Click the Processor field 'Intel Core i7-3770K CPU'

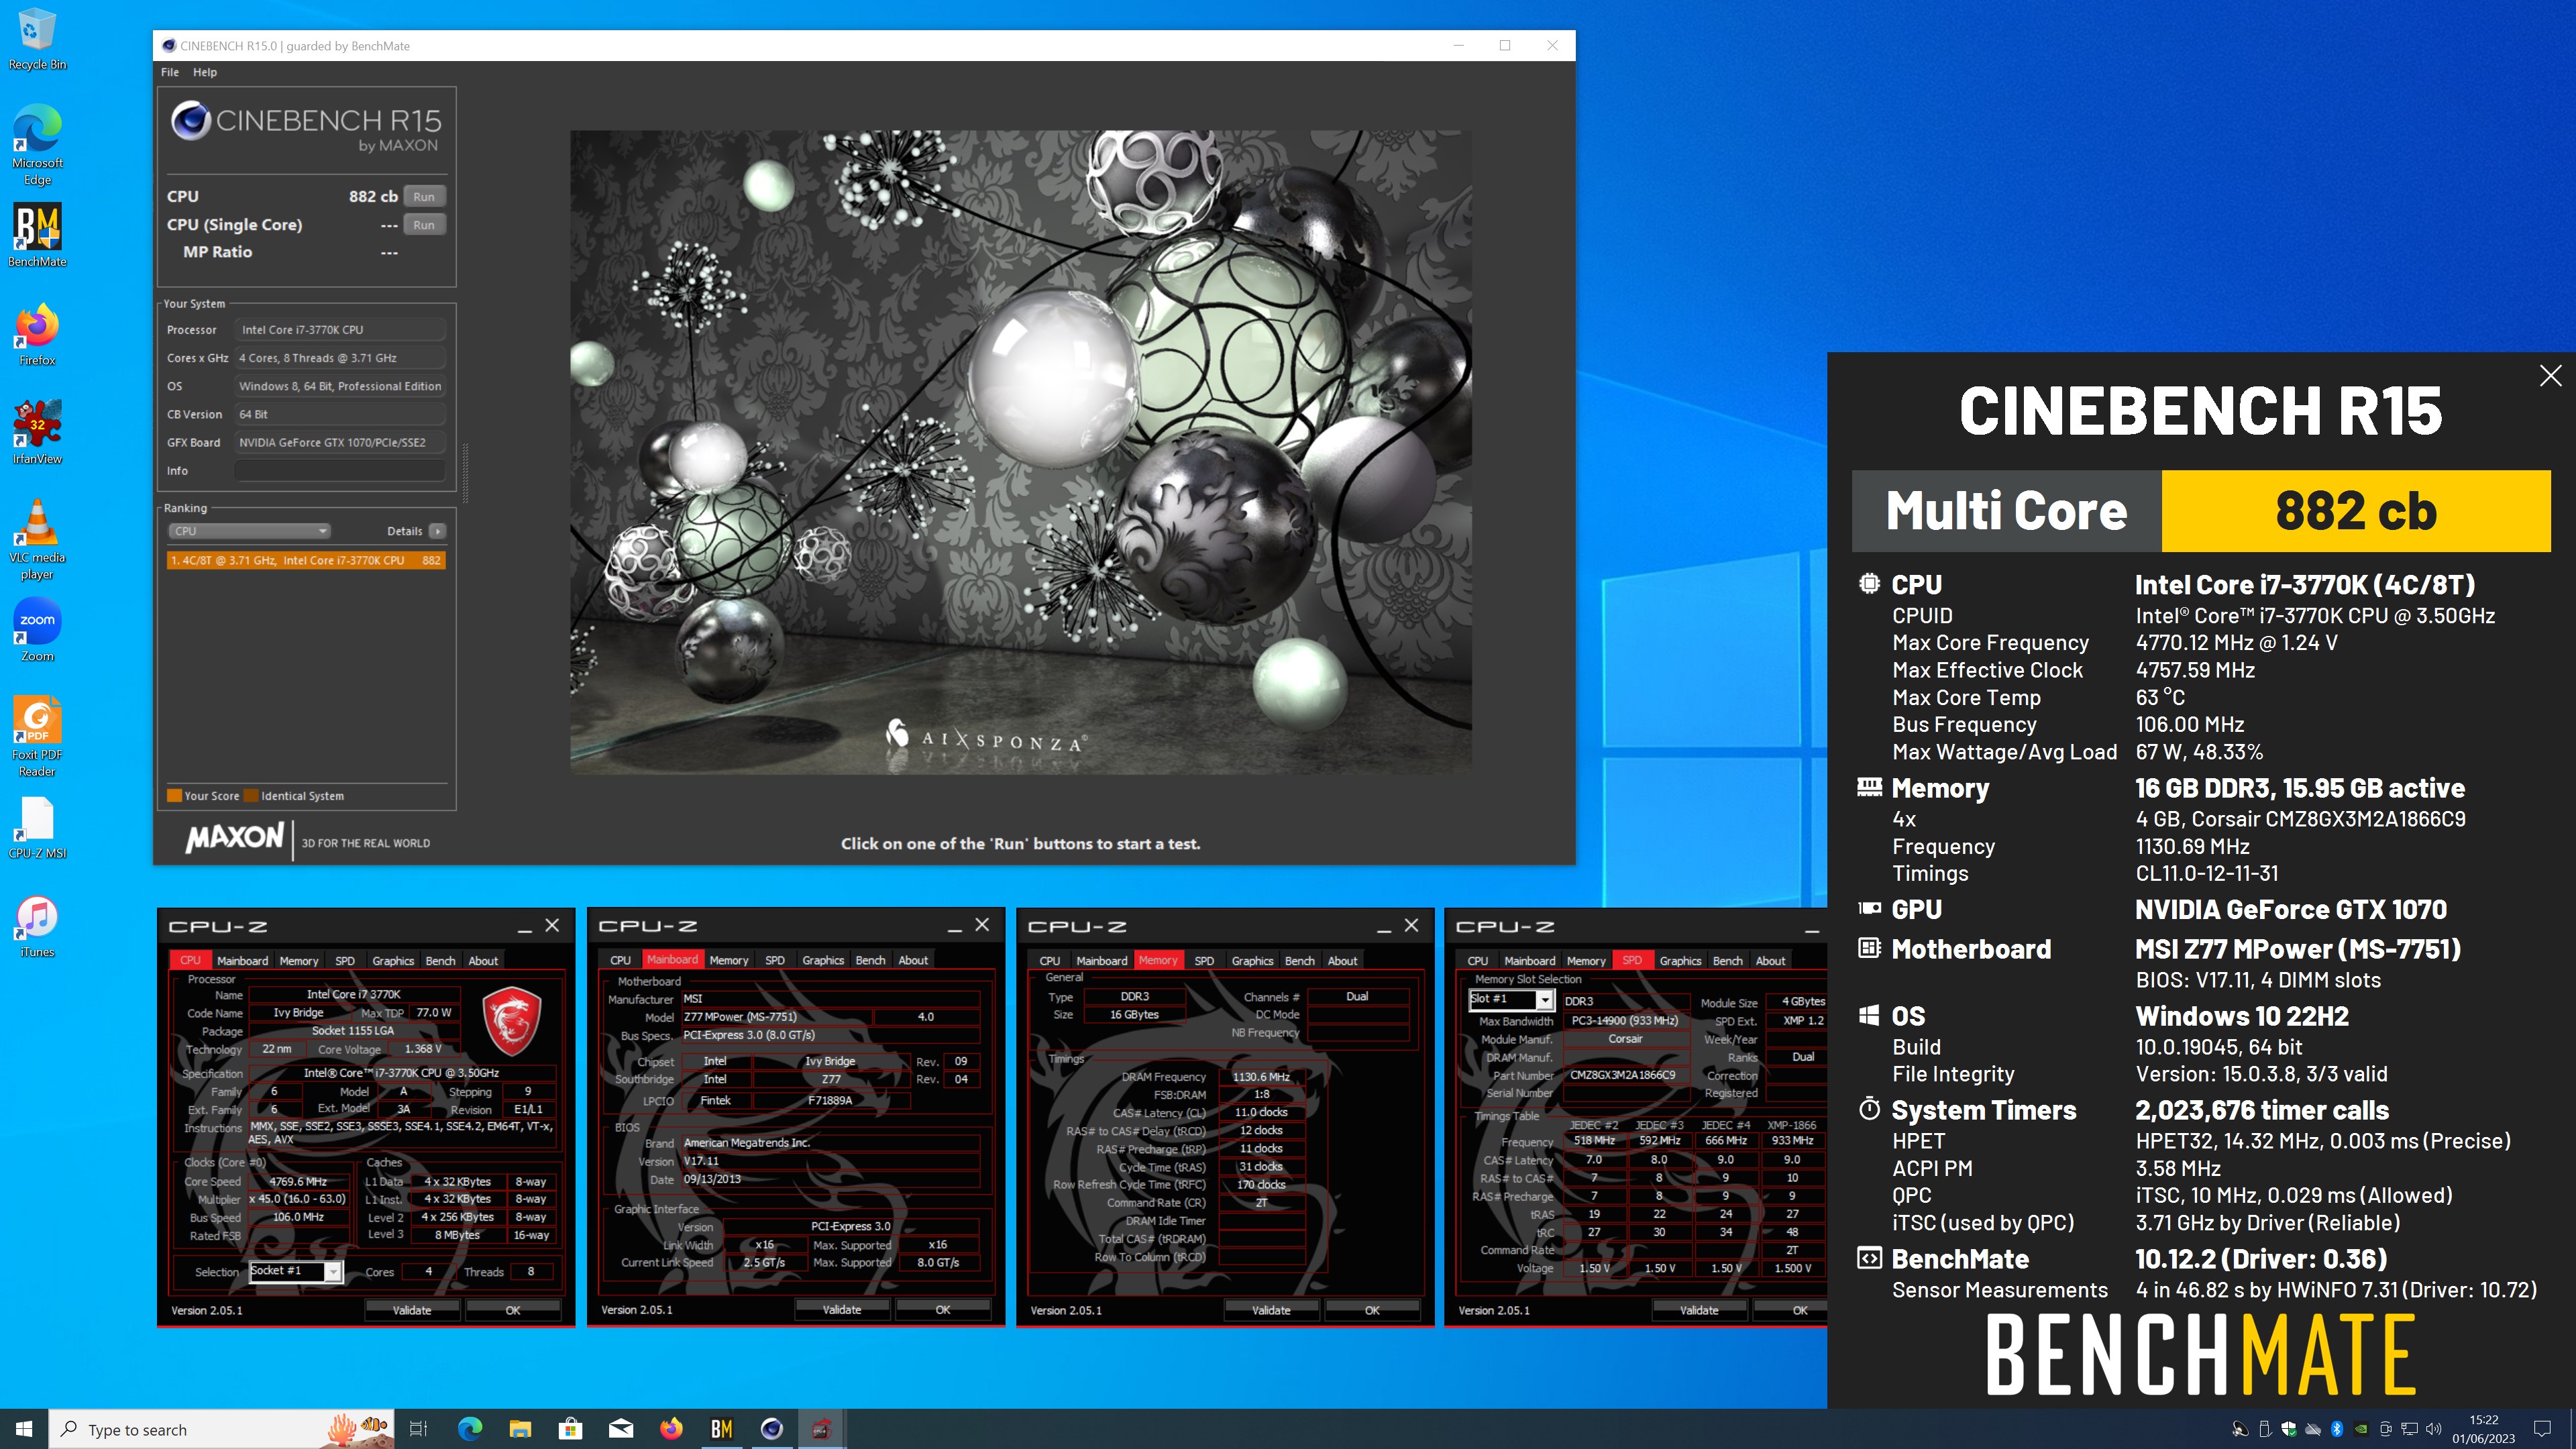(340, 329)
